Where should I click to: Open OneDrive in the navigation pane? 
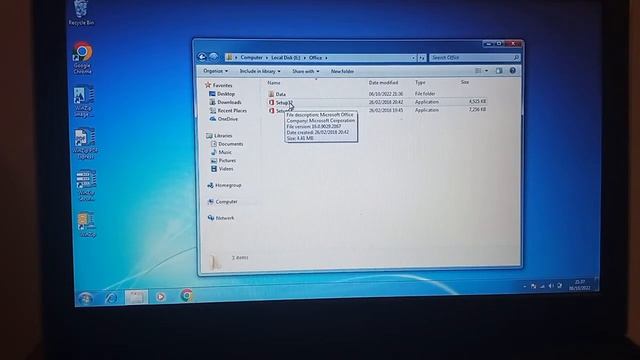[x=227, y=119]
